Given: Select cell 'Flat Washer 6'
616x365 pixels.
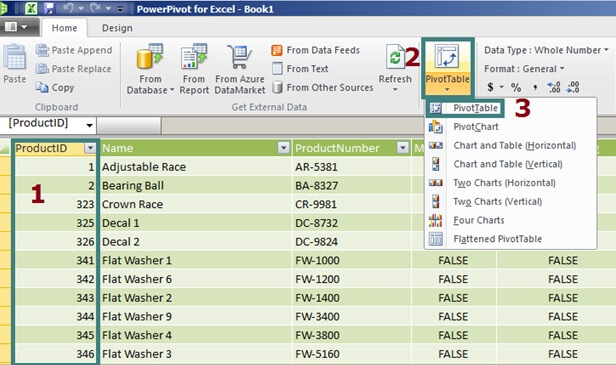Looking at the screenshot, I should (x=196, y=279).
